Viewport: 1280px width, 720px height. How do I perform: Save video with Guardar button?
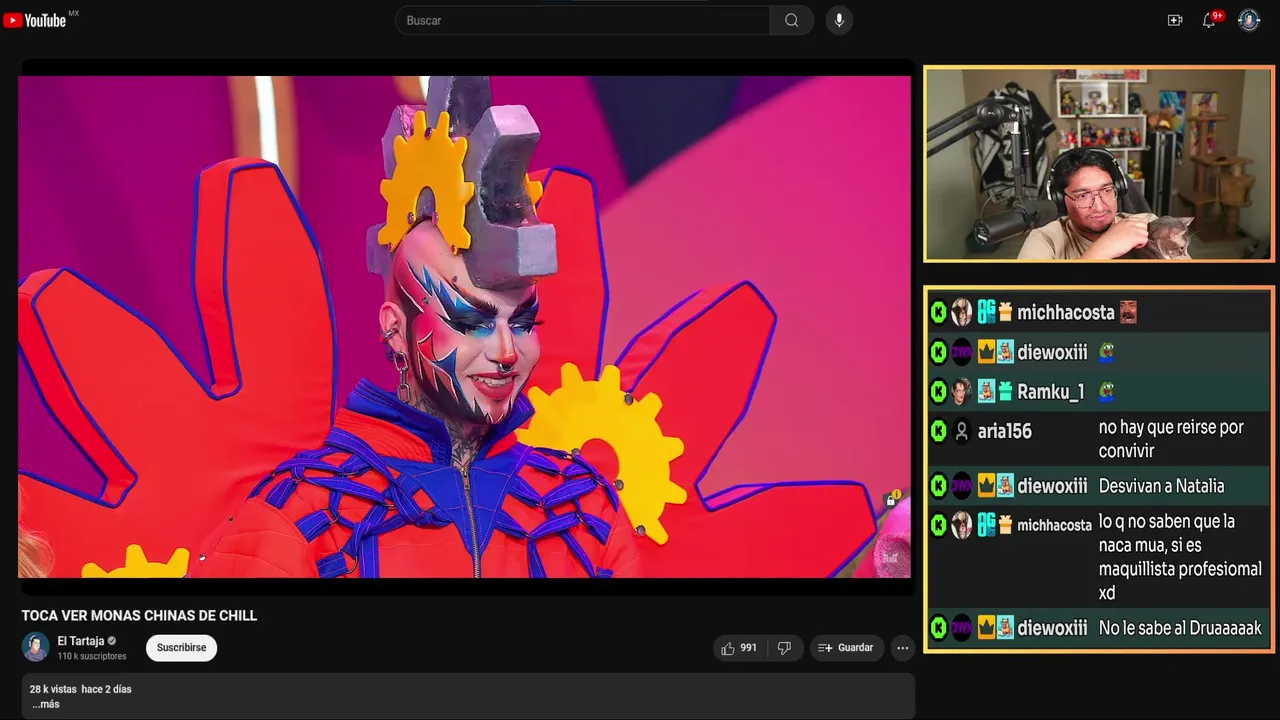click(846, 648)
